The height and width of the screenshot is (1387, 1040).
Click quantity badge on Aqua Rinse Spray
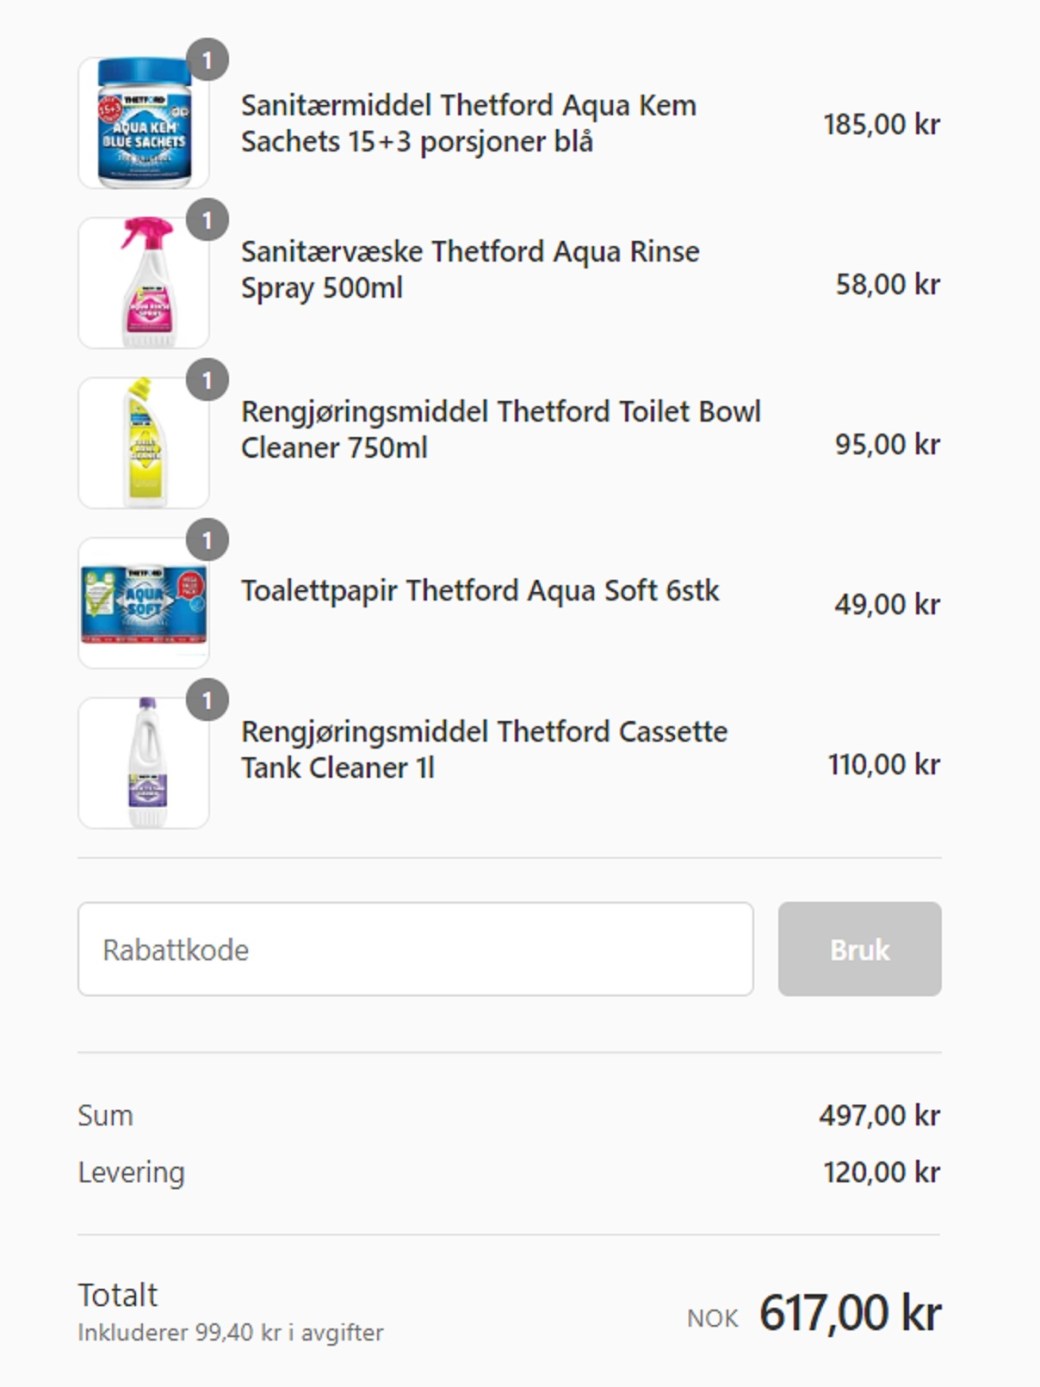pos(208,221)
